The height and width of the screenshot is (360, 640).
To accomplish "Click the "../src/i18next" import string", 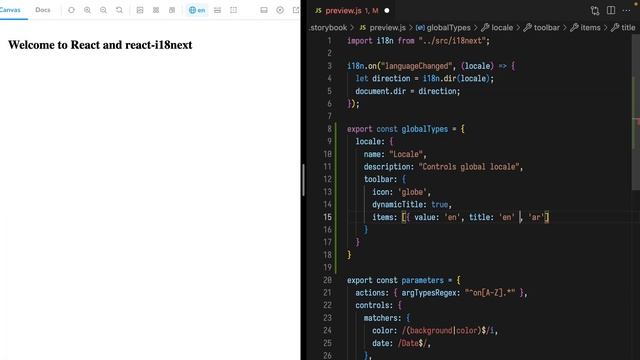I will pyautogui.click(x=452, y=41).
